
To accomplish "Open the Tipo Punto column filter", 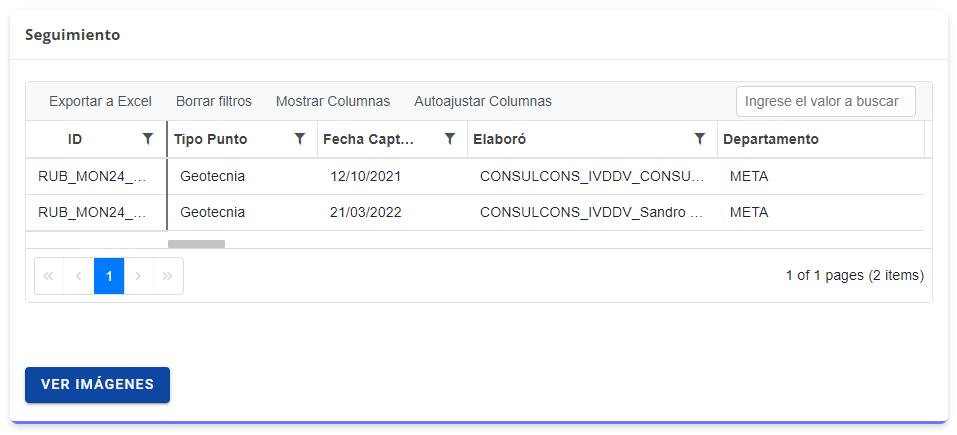I will coord(299,139).
